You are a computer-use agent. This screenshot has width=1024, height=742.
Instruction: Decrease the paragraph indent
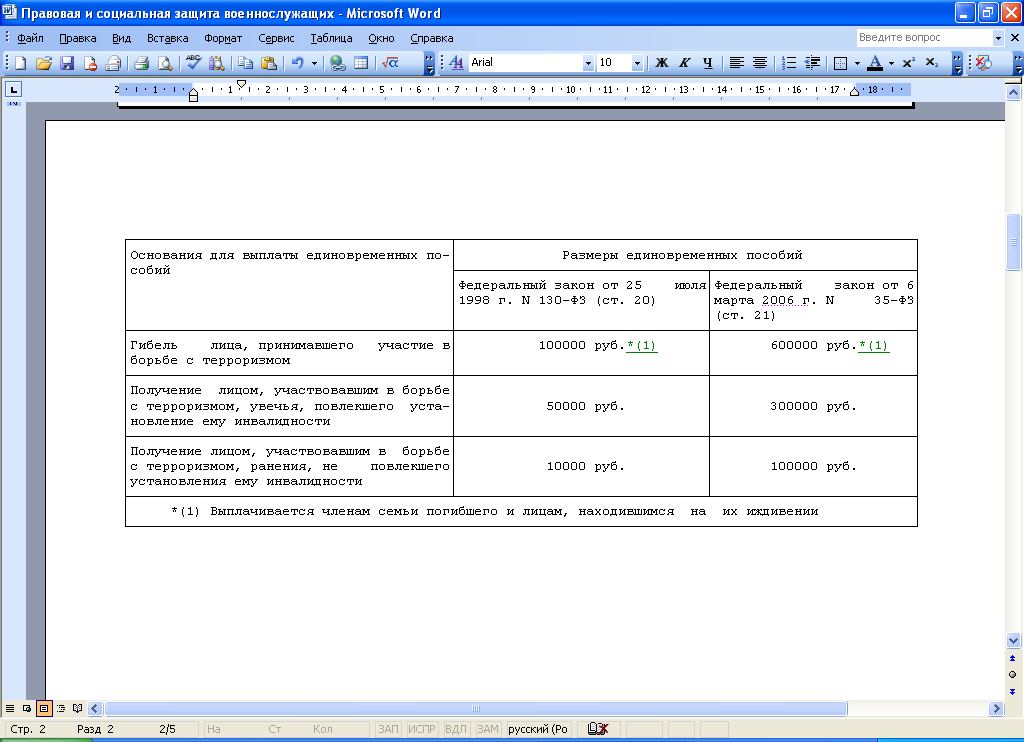point(812,63)
